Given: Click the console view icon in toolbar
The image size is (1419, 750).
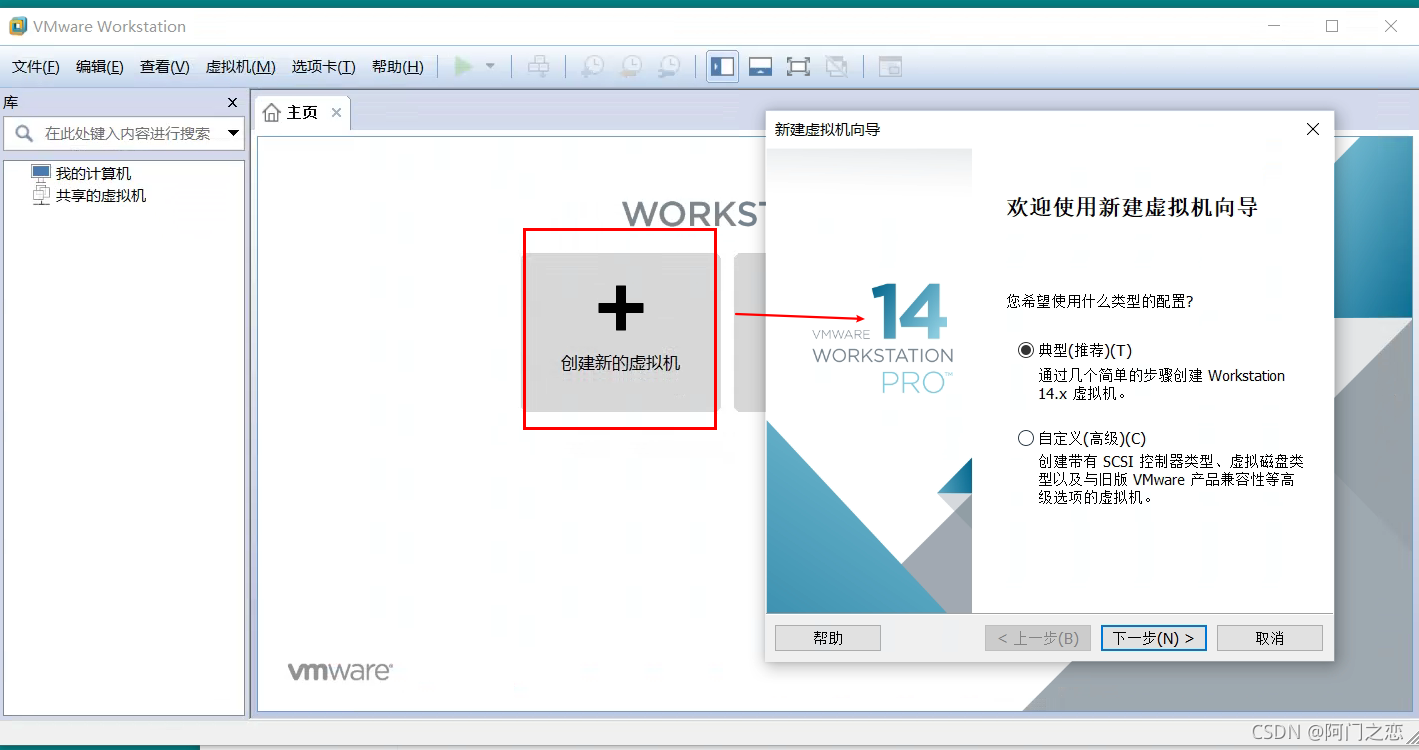Looking at the screenshot, I should tap(890, 67).
